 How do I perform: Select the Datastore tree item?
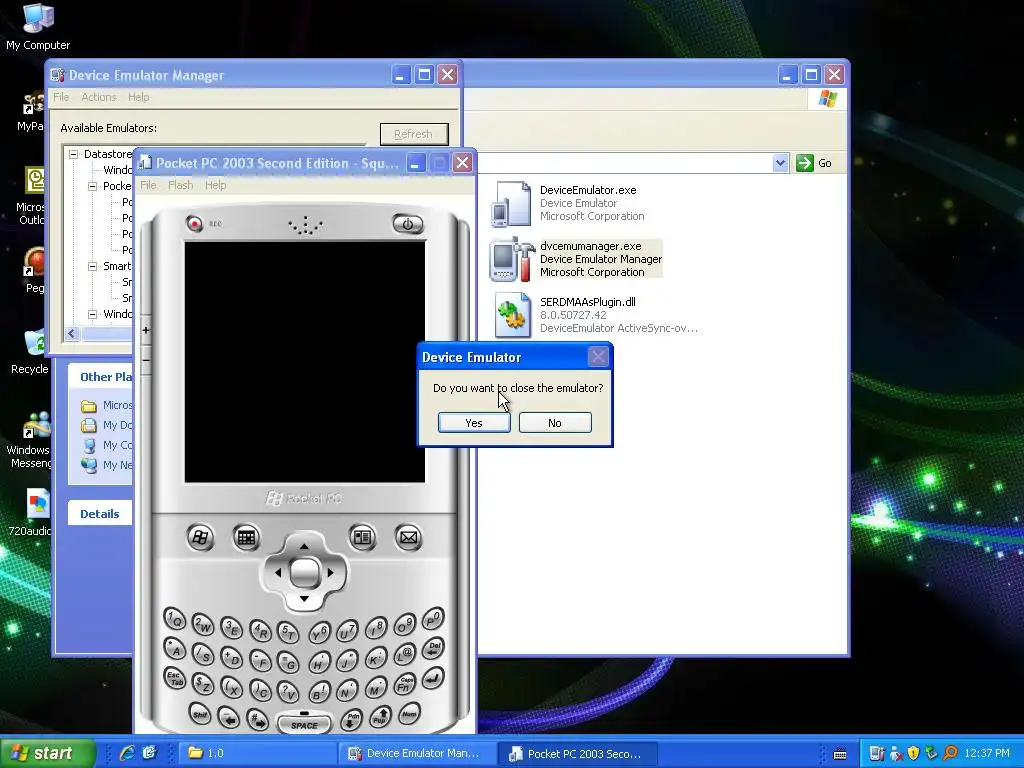tap(108, 154)
